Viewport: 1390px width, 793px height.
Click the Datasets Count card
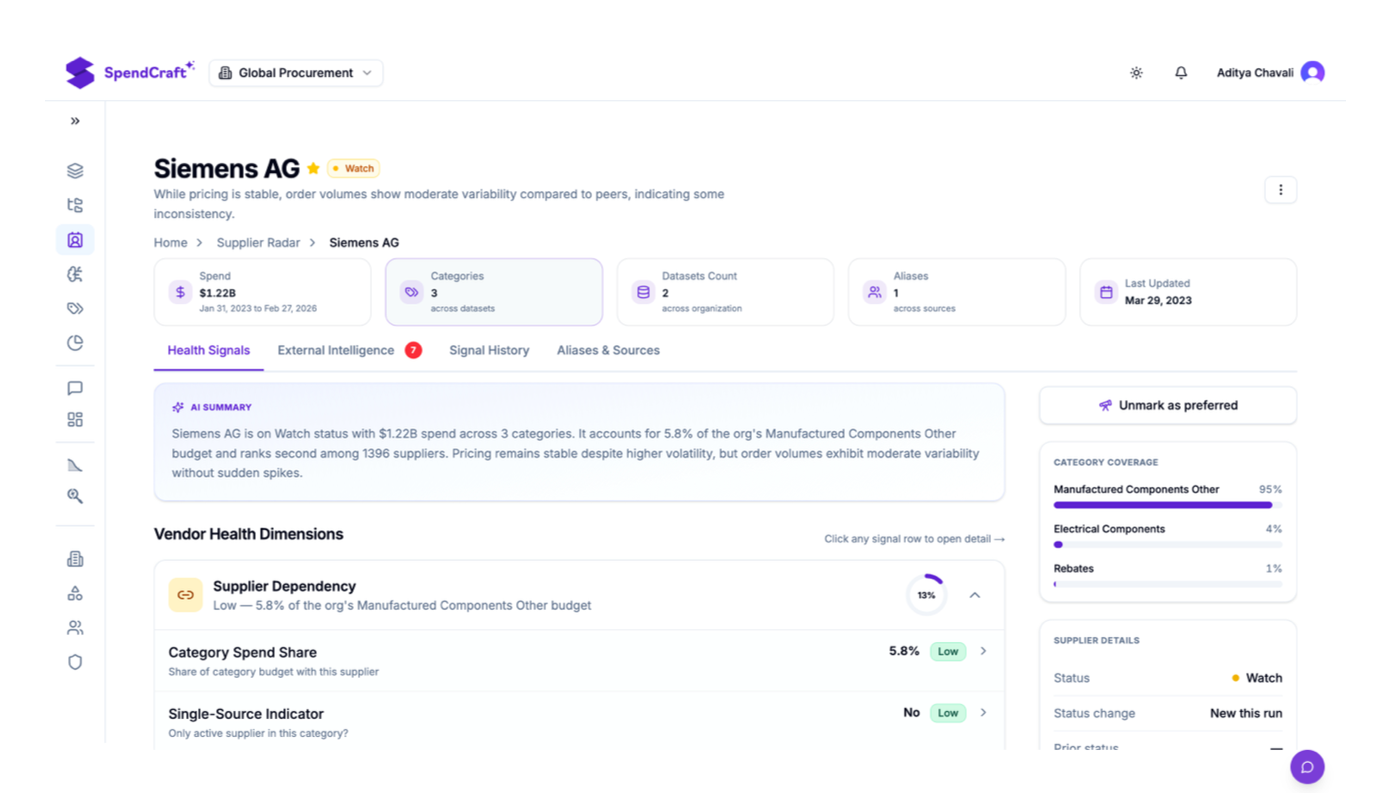tap(725, 292)
